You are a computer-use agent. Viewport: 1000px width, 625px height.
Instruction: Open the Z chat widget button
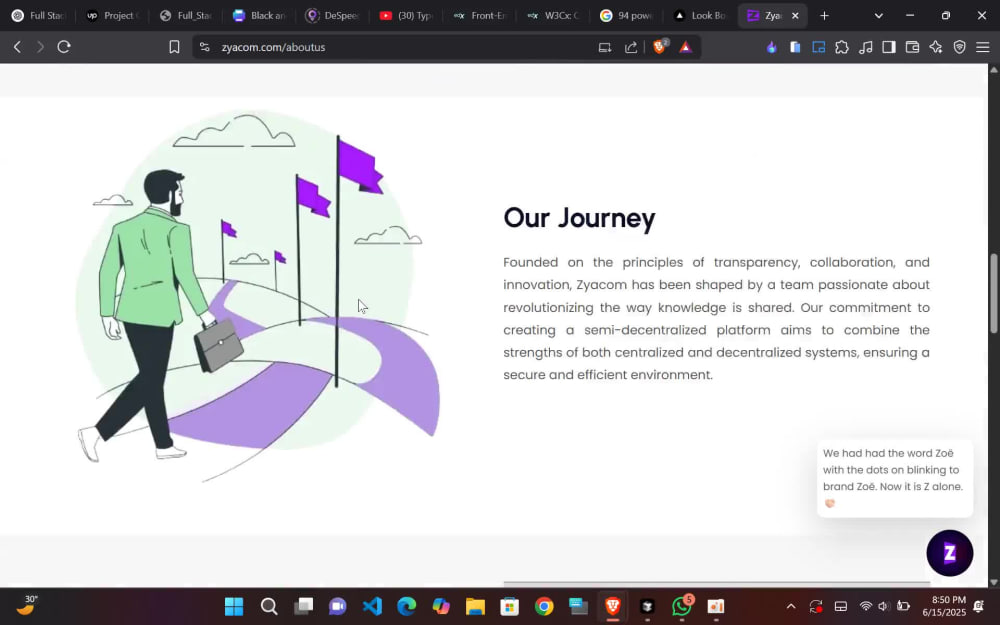[x=950, y=553]
